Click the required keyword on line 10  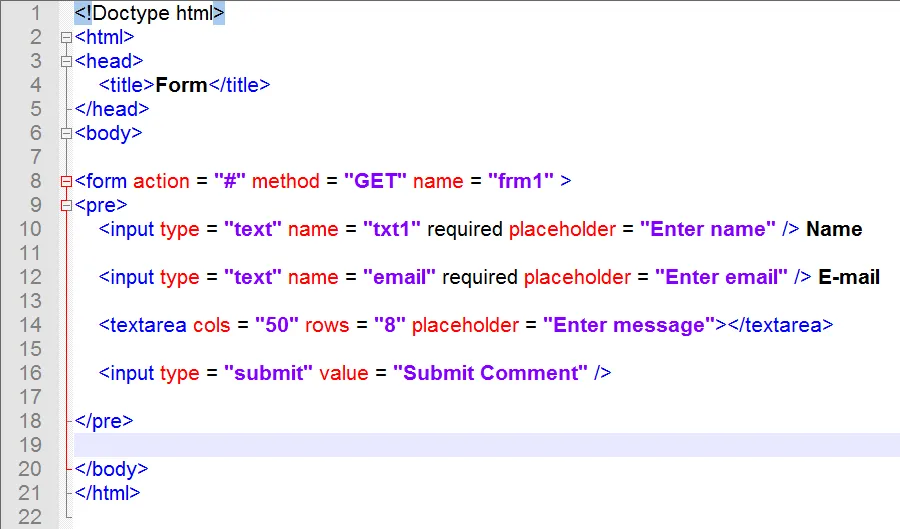(465, 229)
